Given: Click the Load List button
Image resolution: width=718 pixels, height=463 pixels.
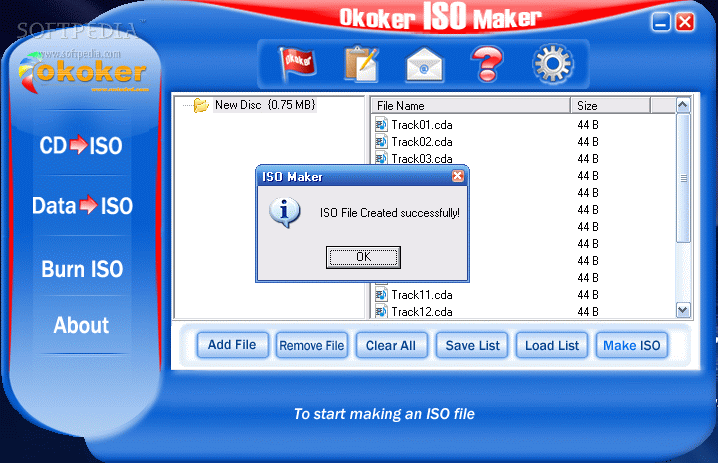Looking at the screenshot, I should [552, 345].
